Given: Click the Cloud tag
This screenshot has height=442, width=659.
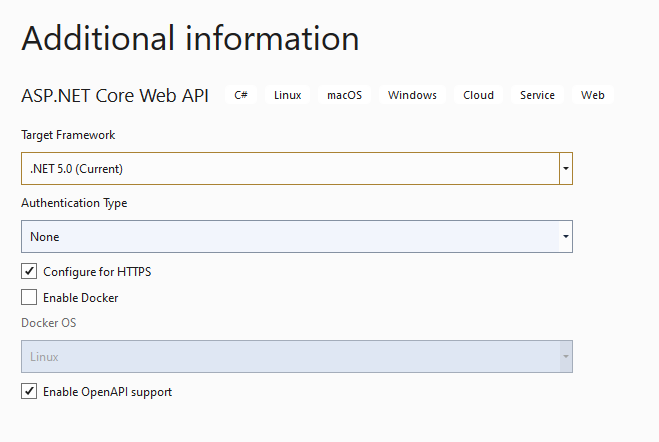Looking at the screenshot, I should point(478,95).
